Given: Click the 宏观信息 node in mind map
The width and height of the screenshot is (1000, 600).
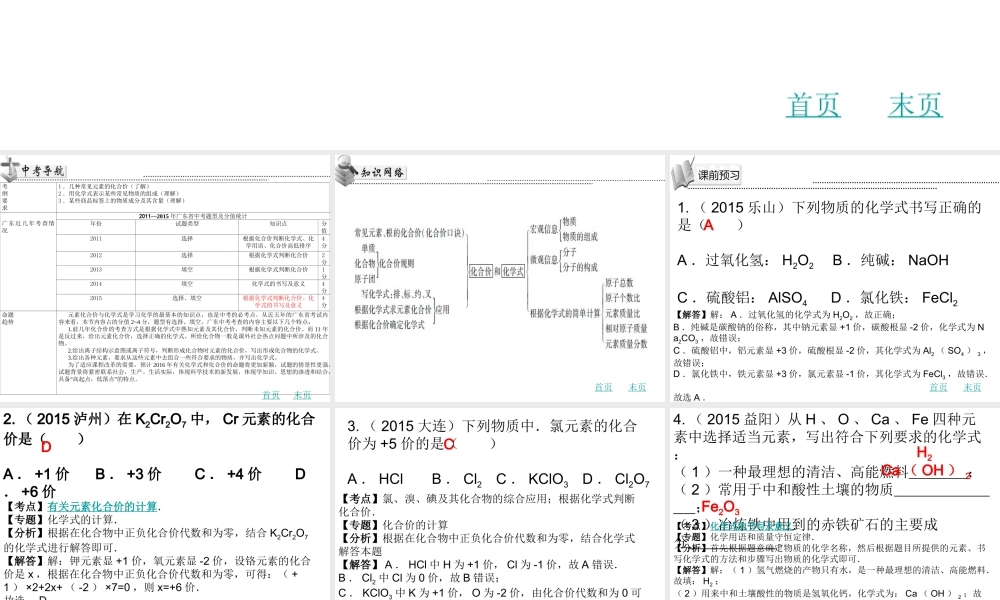Looking at the screenshot, I should [x=543, y=229].
